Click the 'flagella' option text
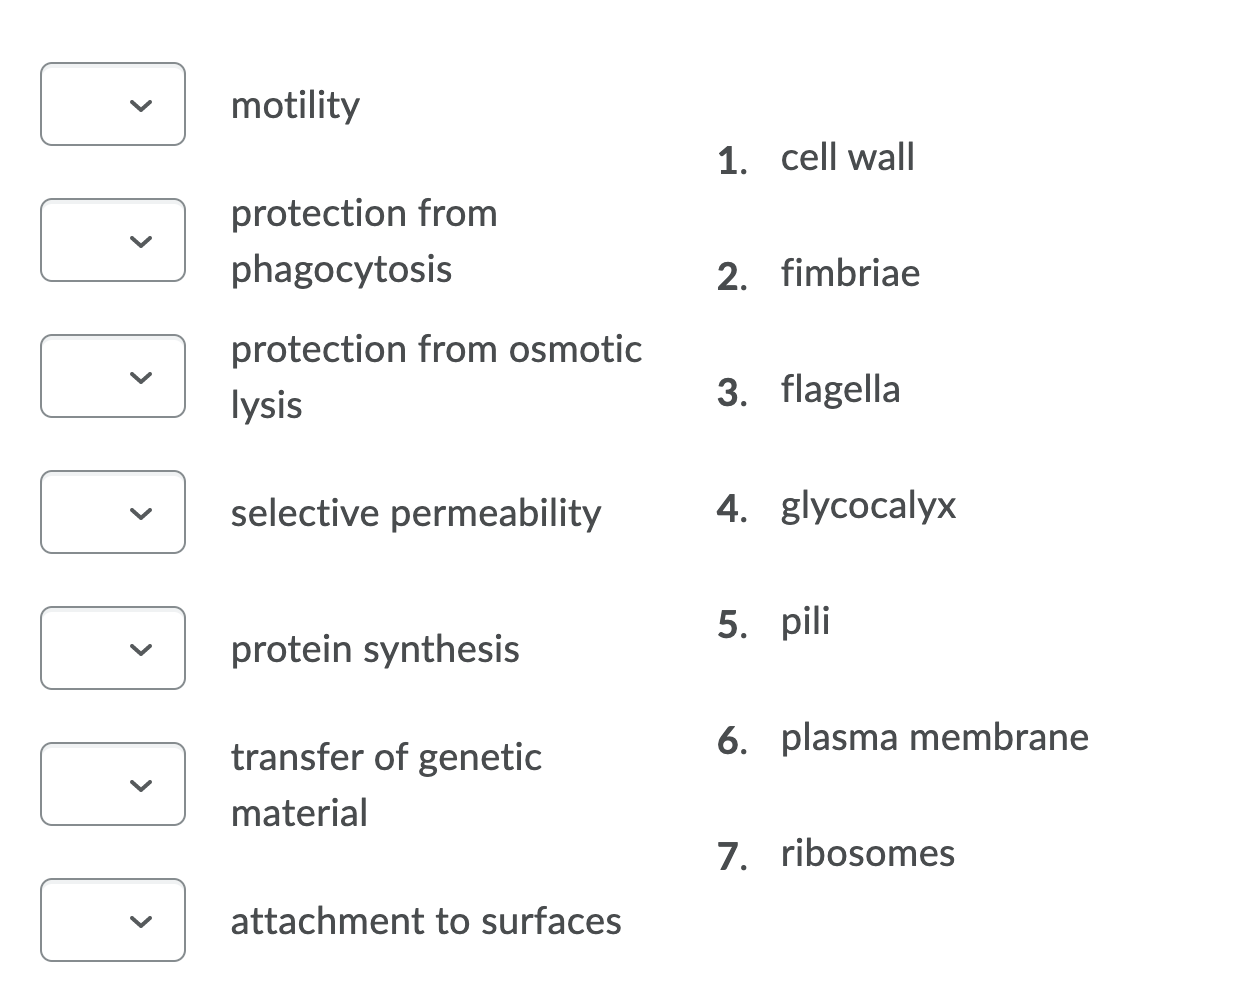This screenshot has height=1002, width=1238. click(840, 389)
